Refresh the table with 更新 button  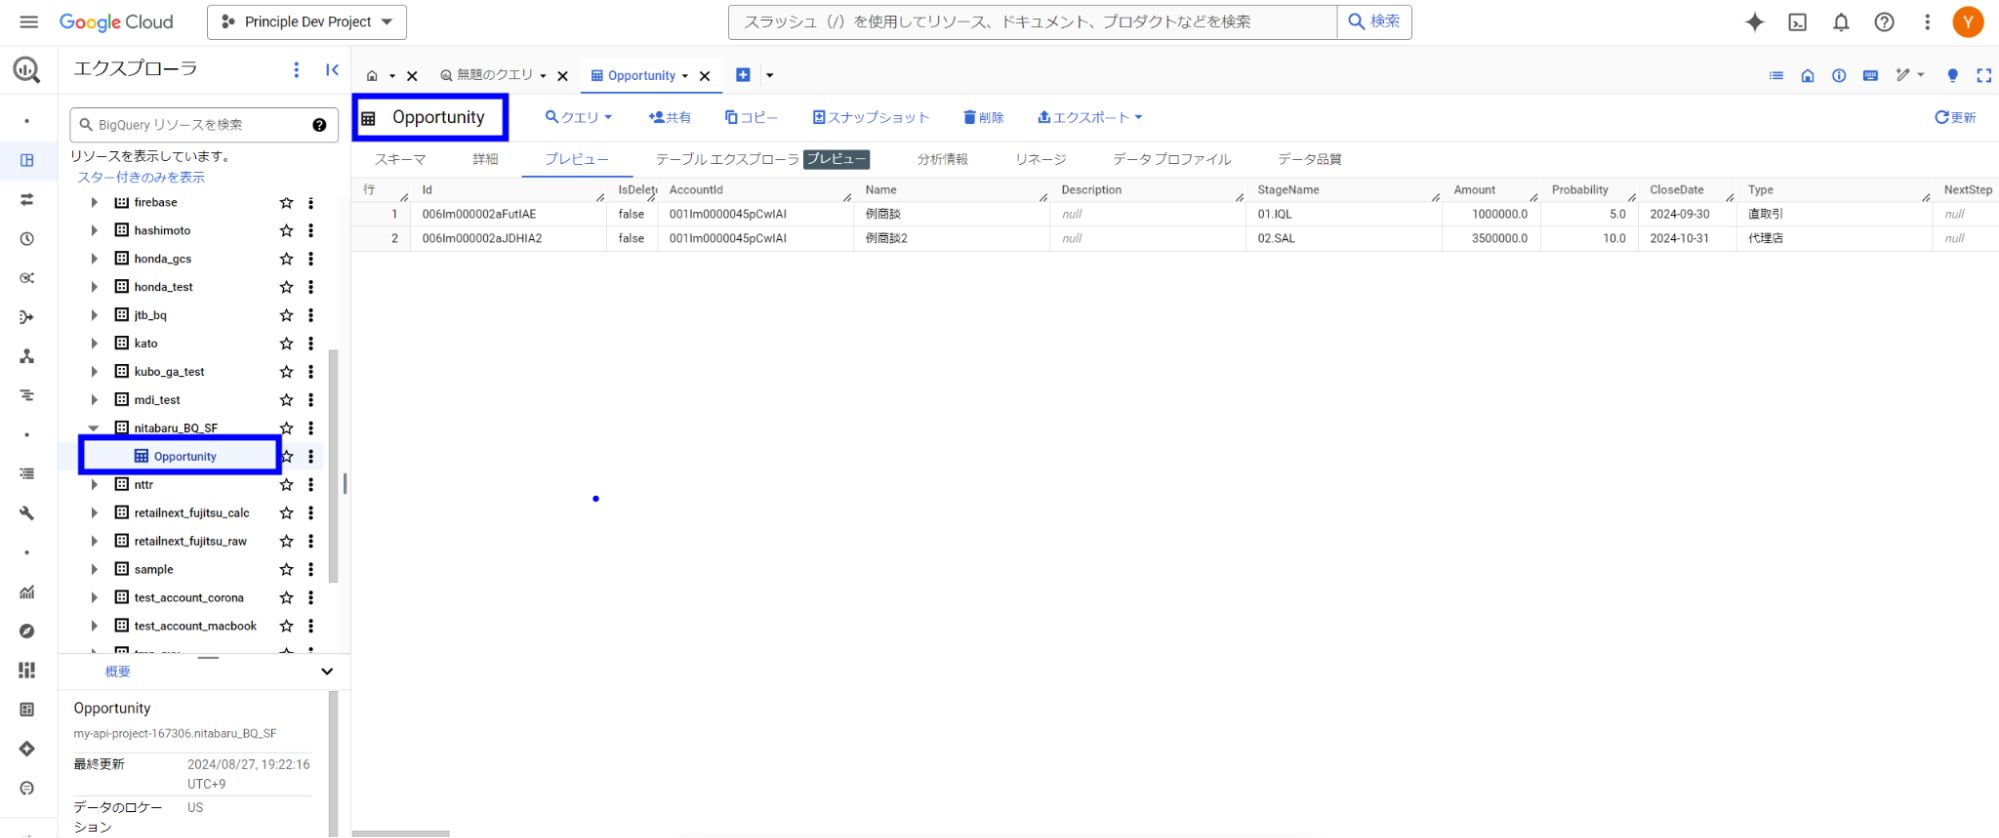click(1954, 117)
